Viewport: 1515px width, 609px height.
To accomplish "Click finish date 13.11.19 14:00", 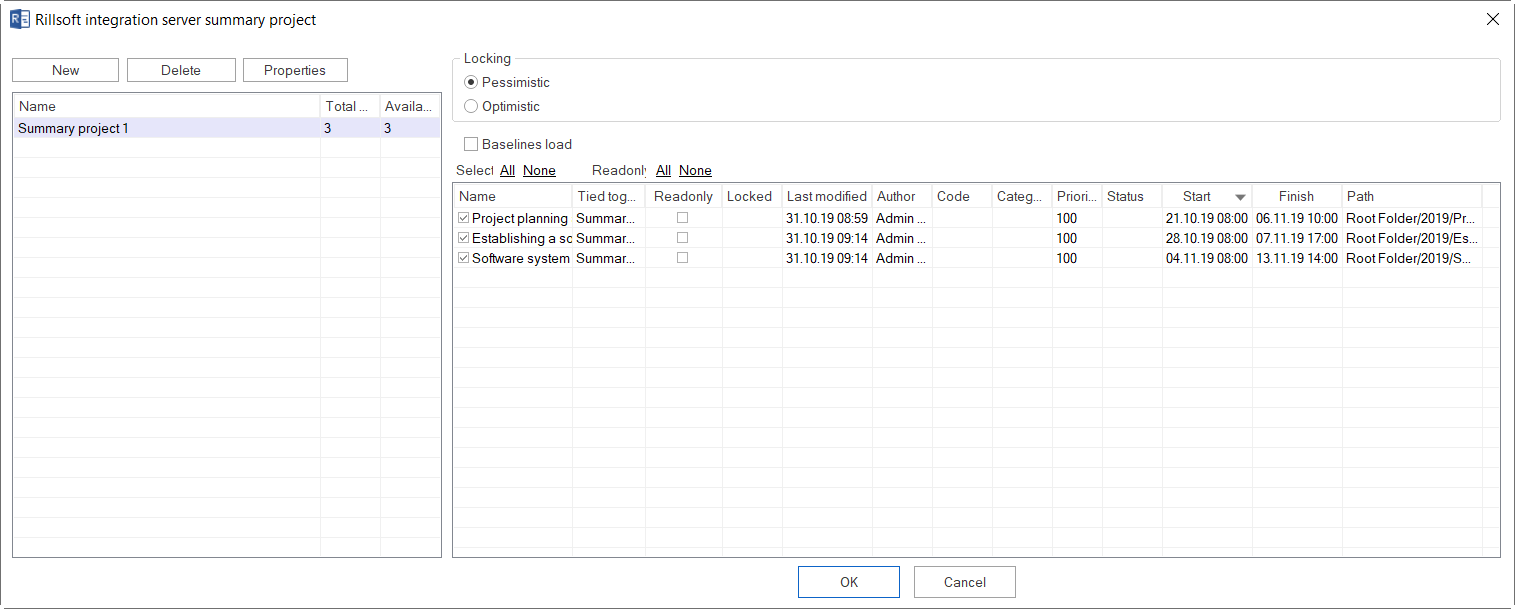I will 1297,258.
